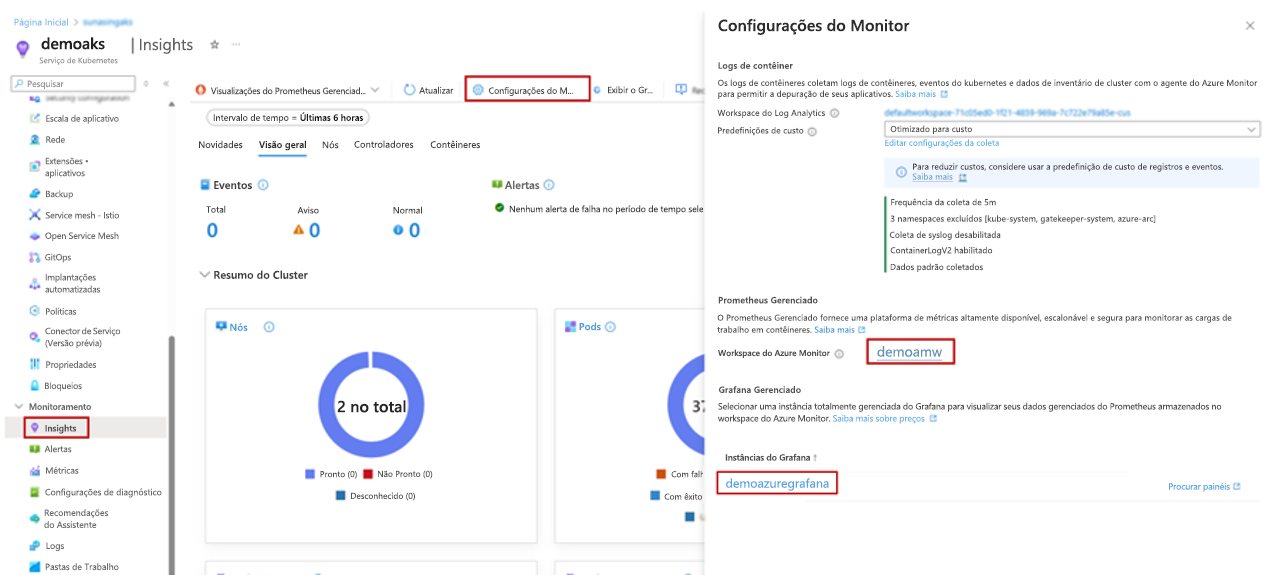Click the Conector de Serviço icon
Viewport: 1279px width, 575px height.
35,336
